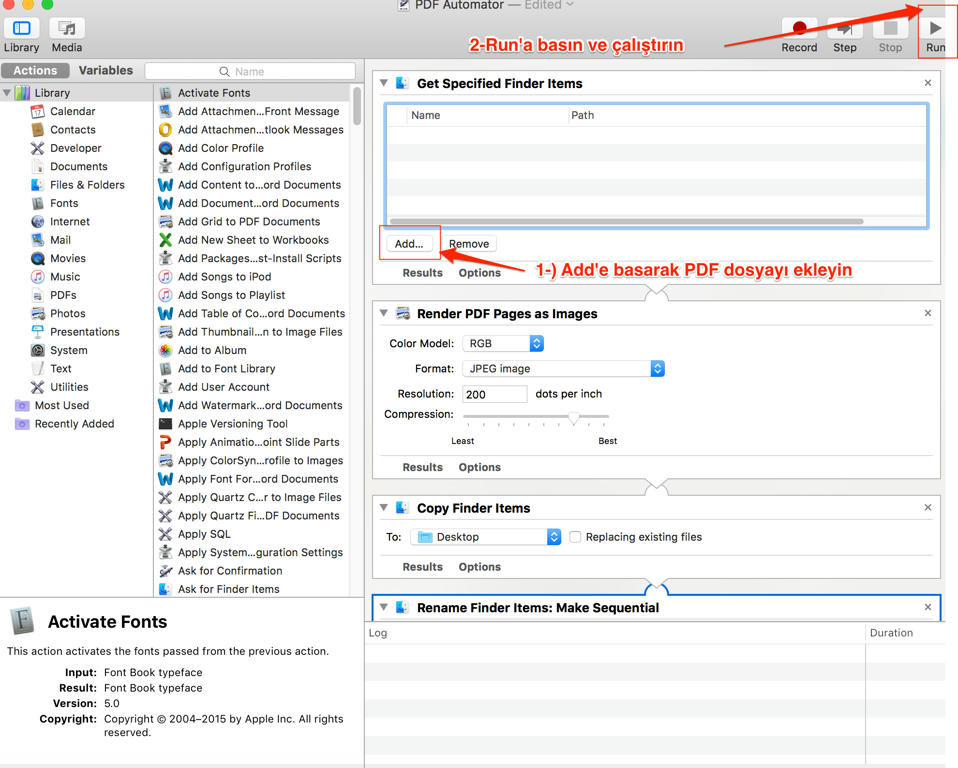Collapse the Library tree
The image size is (958, 768).
[7, 93]
